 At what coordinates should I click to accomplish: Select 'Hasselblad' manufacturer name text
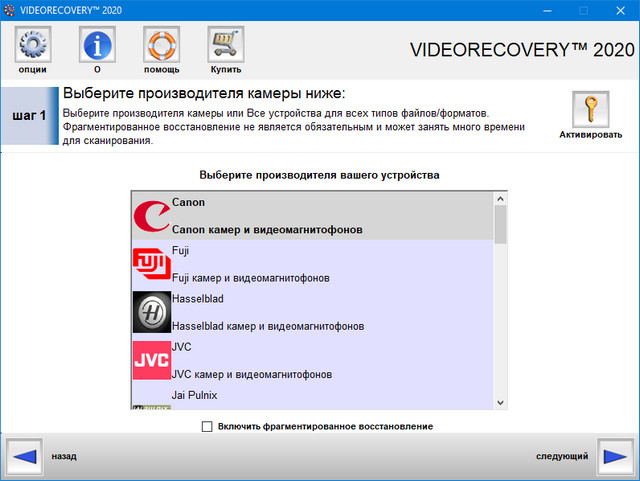[198, 298]
